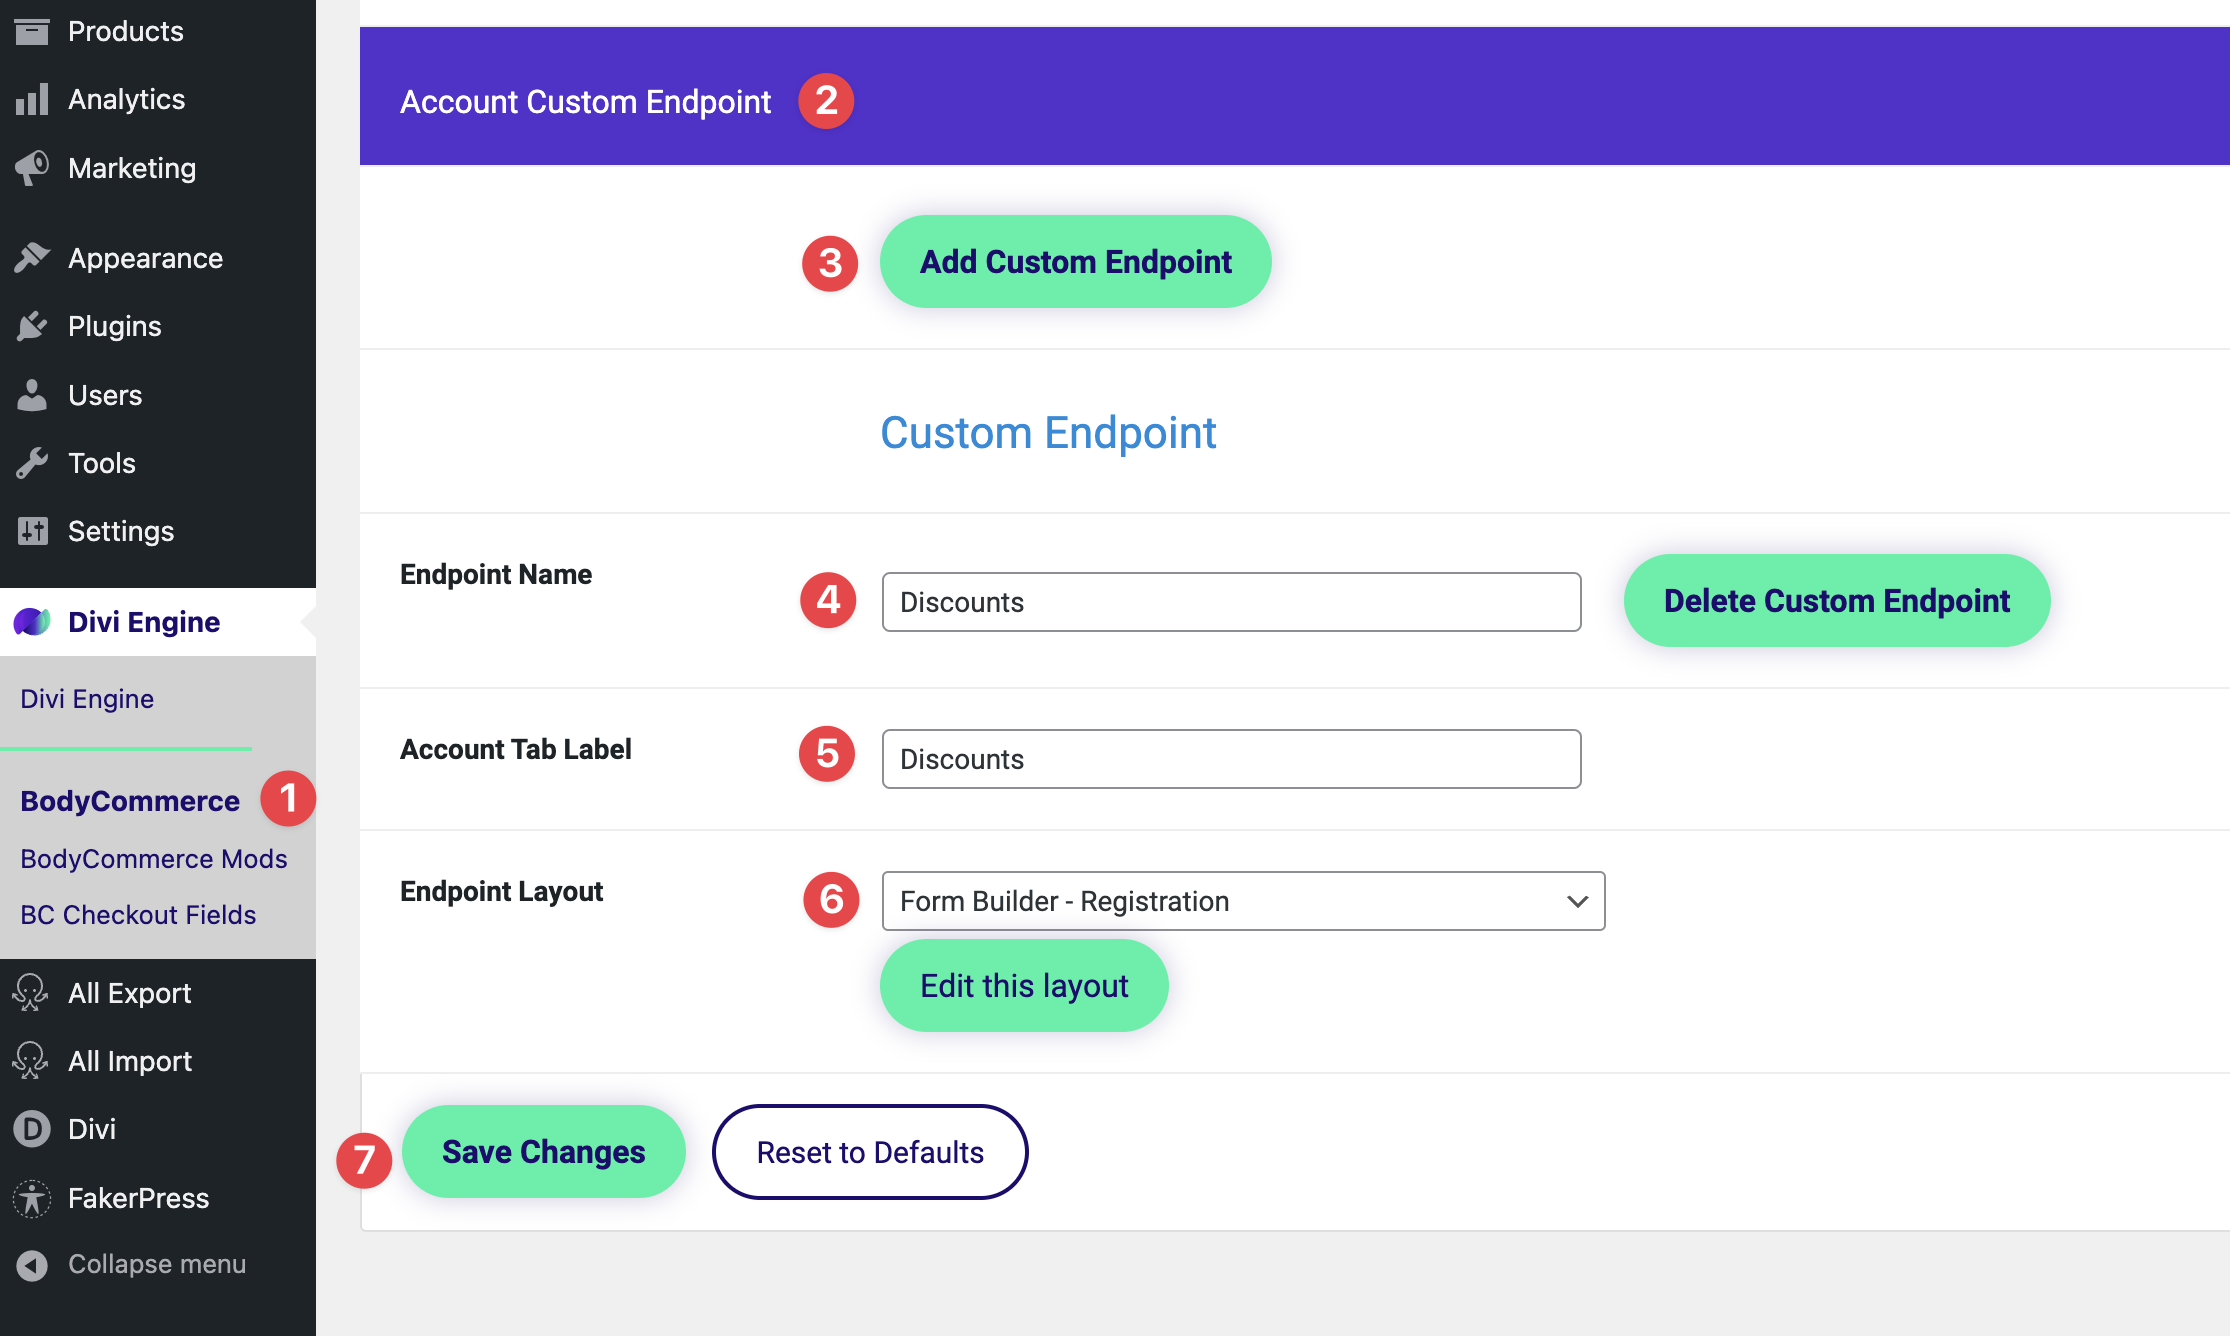Image resolution: width=2230 pixels, height=1336 pixels.
Task: Click the Edit this layout button
Action: click(1024, 986)
